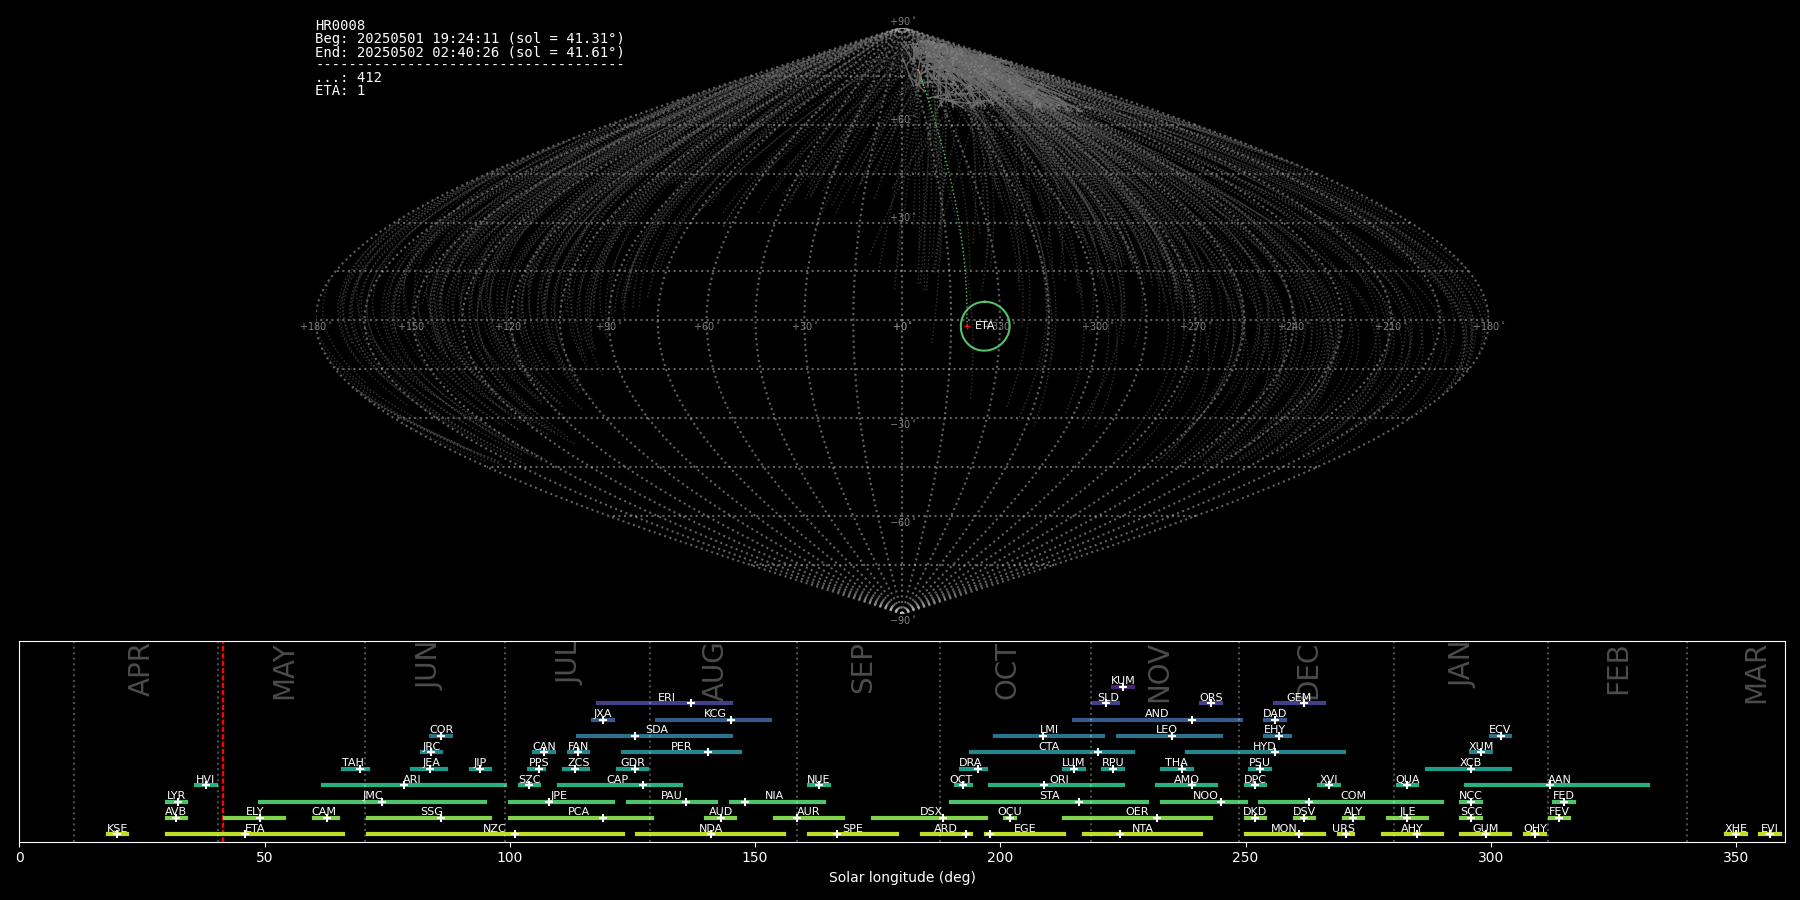Select the COM shower label

click(1353, 795)
